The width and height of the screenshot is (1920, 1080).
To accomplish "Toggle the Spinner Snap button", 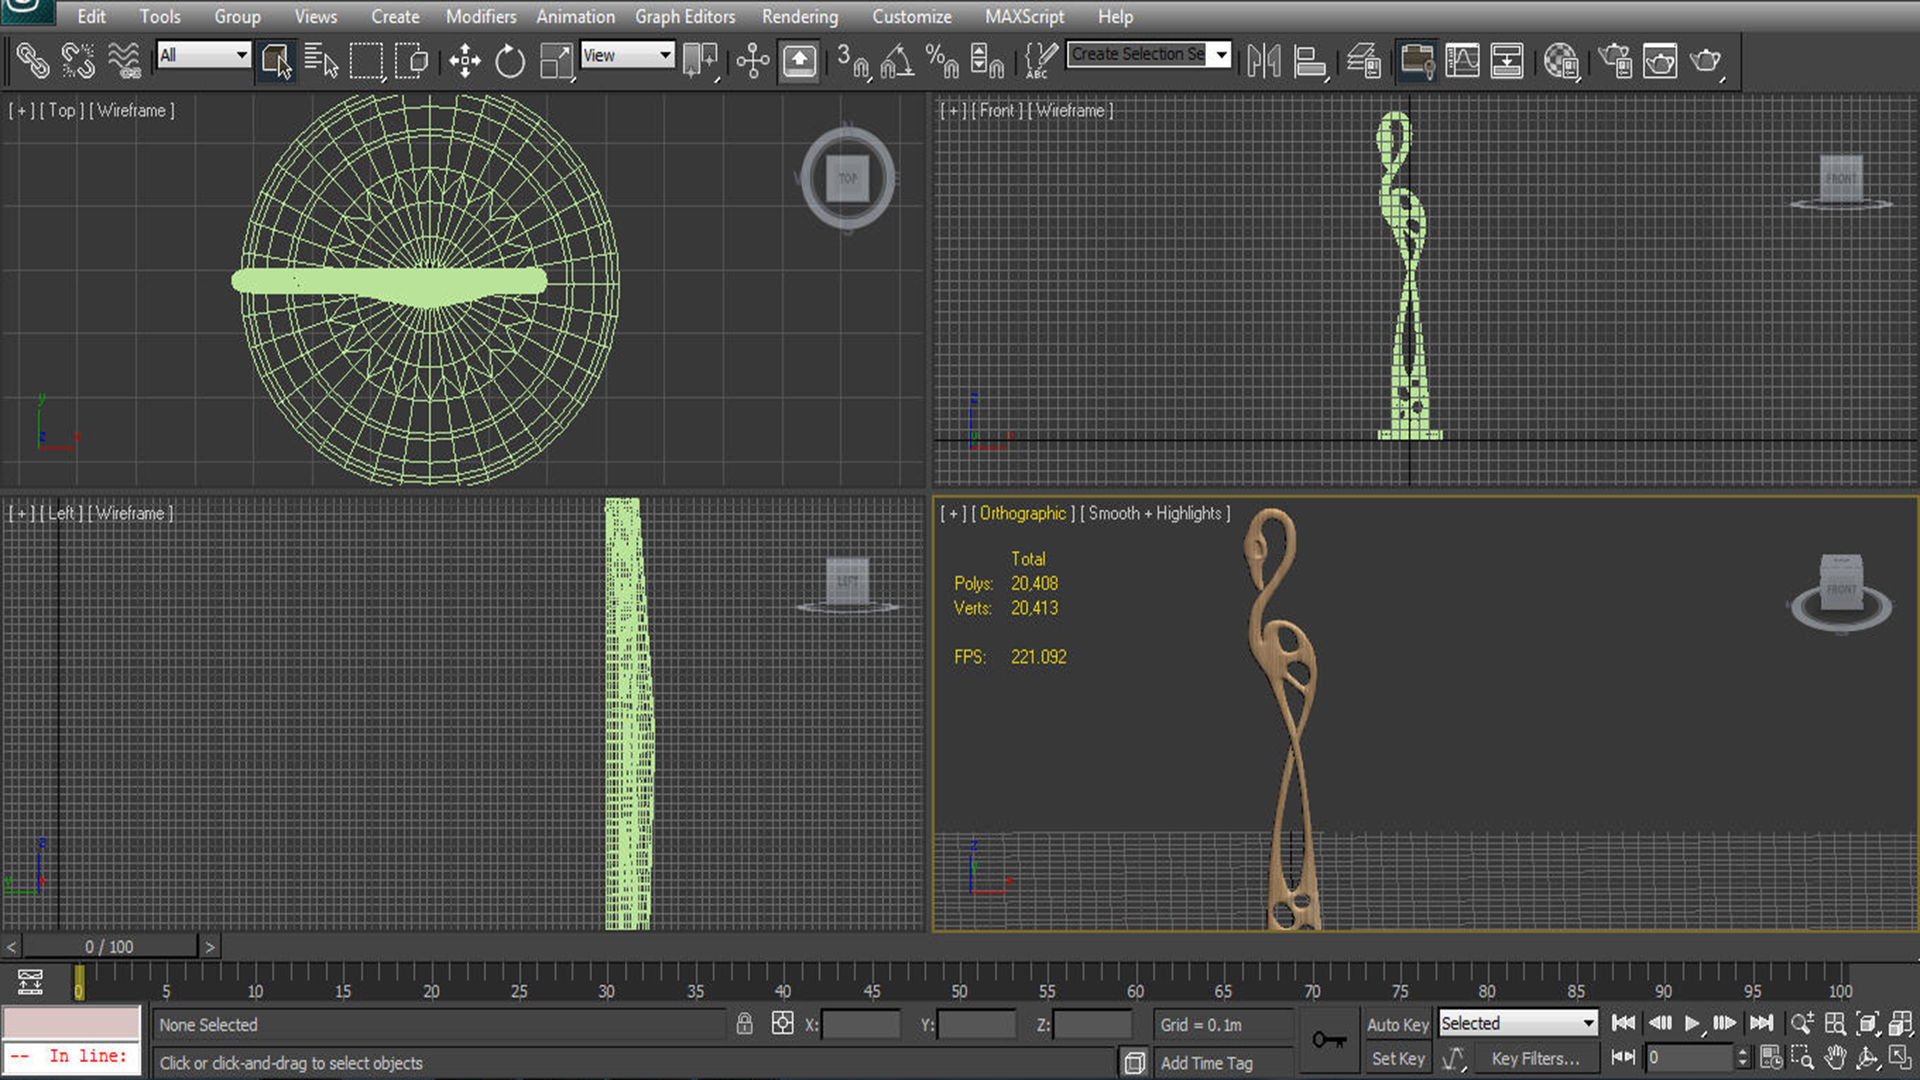I will [x=987, y=60].
